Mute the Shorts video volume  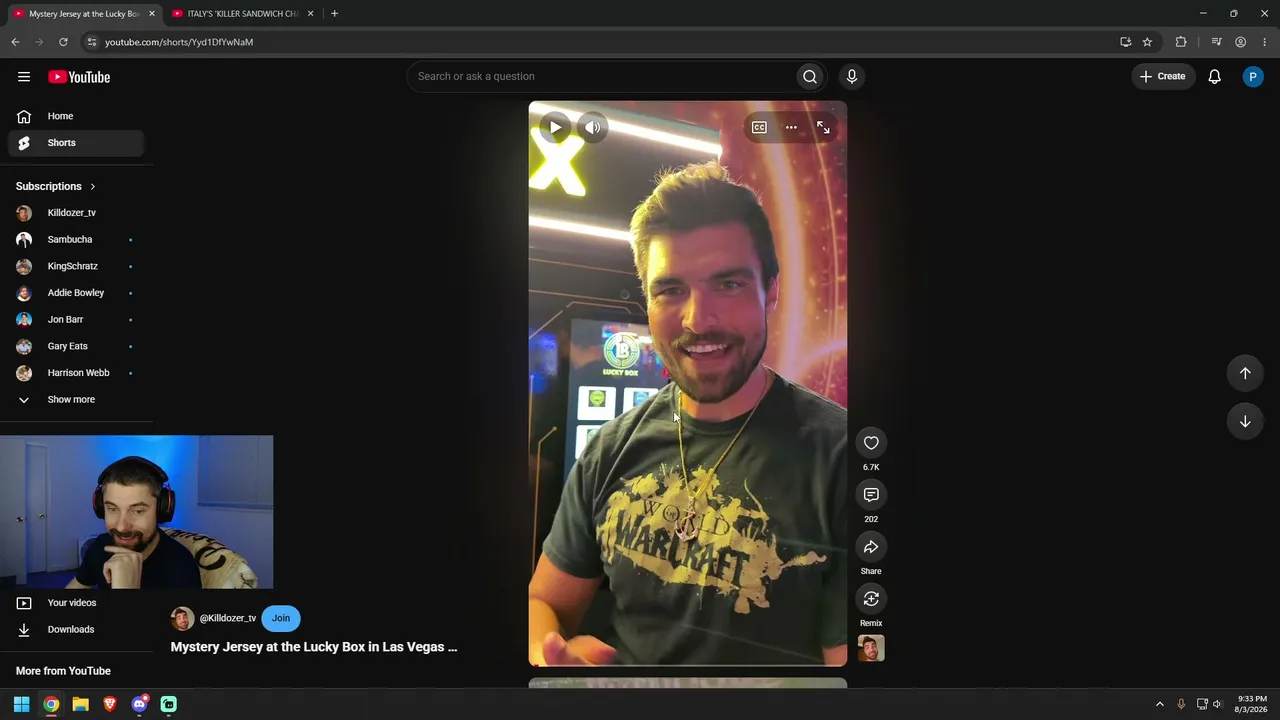[x=593, y=127]
